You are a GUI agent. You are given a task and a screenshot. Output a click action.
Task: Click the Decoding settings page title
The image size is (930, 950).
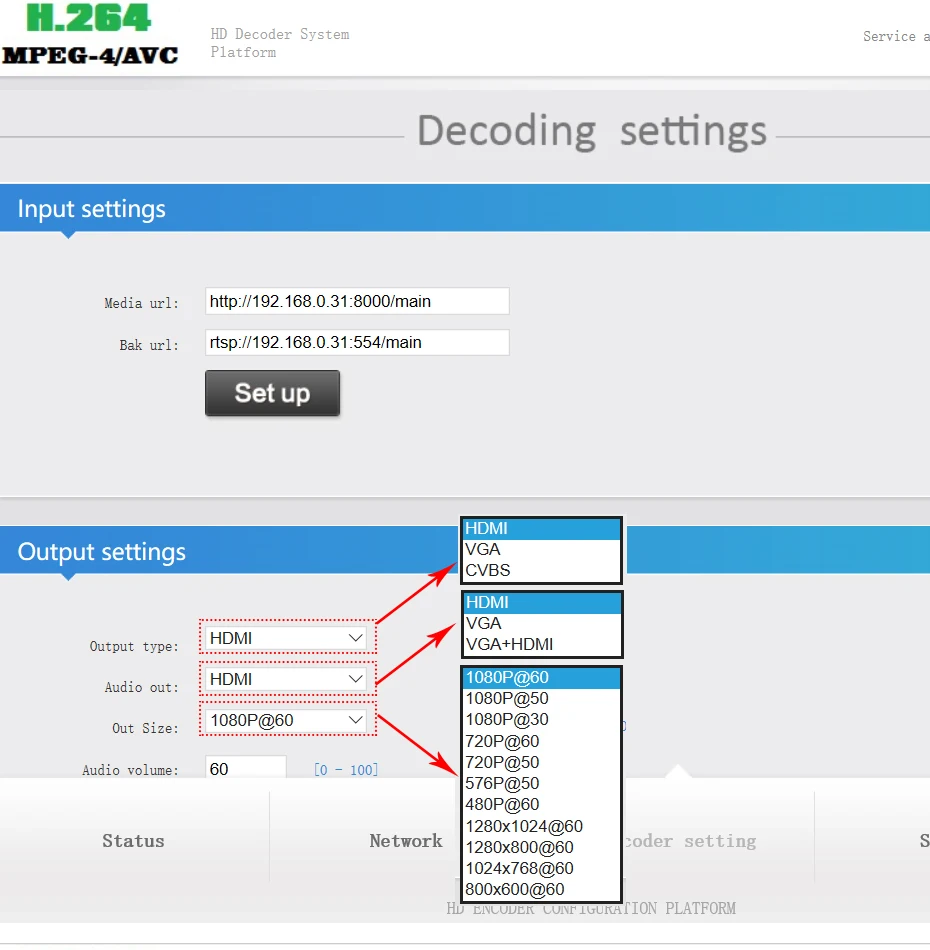[x=592, y=130]
